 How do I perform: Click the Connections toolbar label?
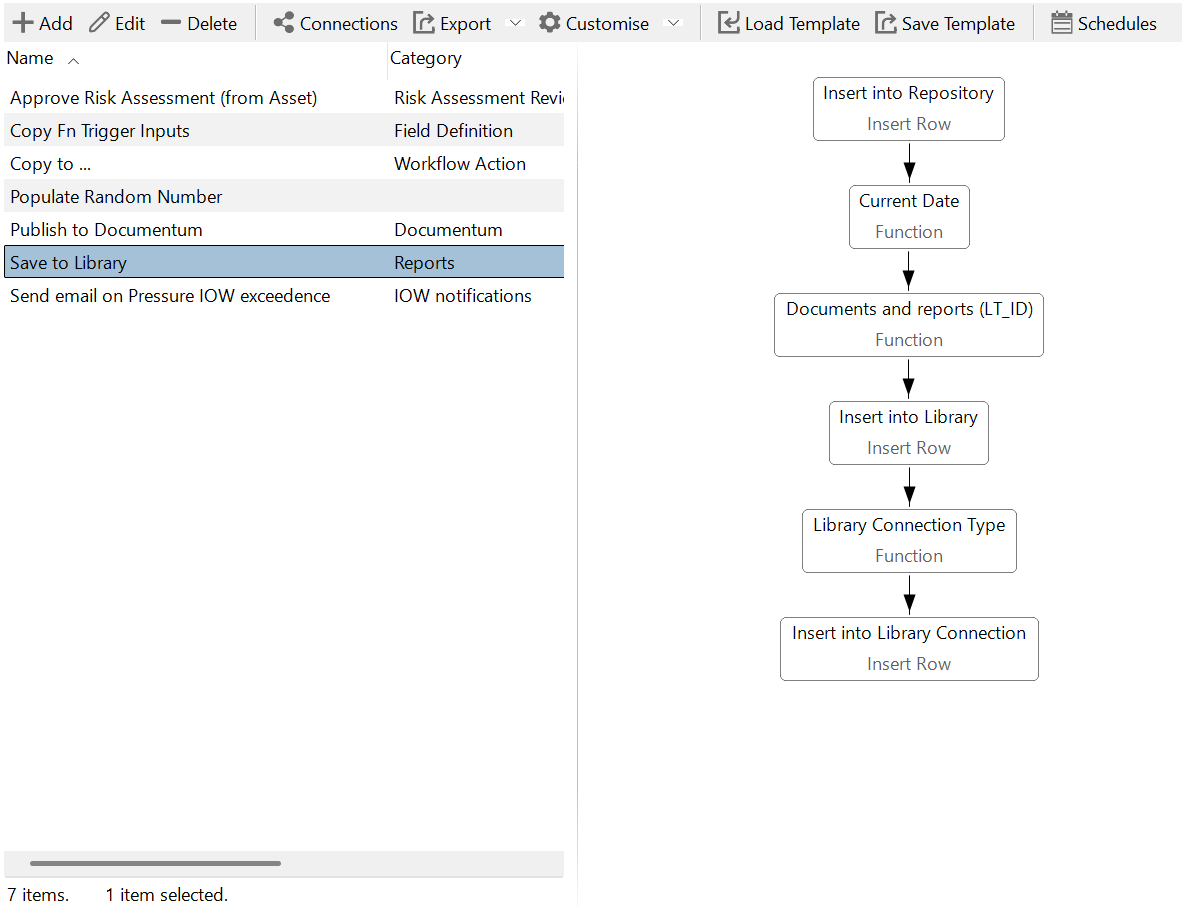(x=348, y=23)
